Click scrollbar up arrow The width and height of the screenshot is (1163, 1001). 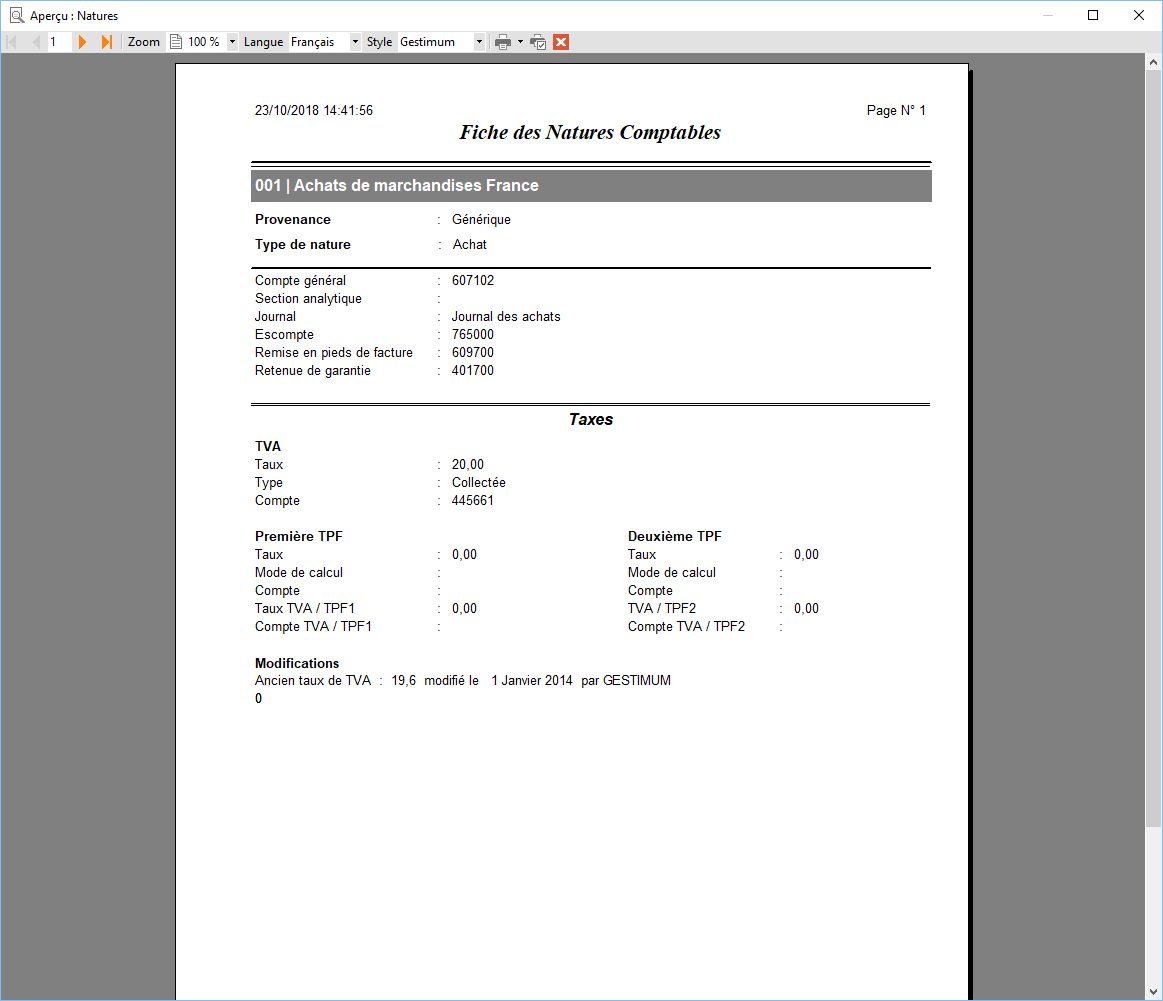1153,62
